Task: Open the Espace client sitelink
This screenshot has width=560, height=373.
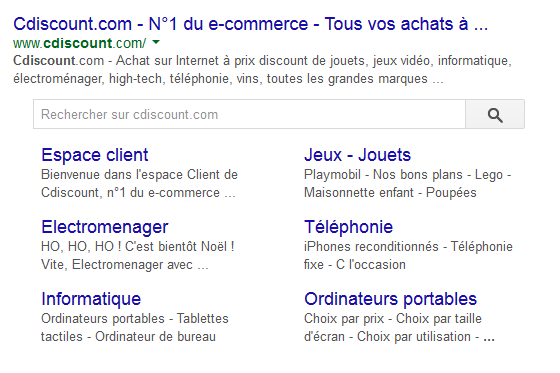Action: point(95,155)
